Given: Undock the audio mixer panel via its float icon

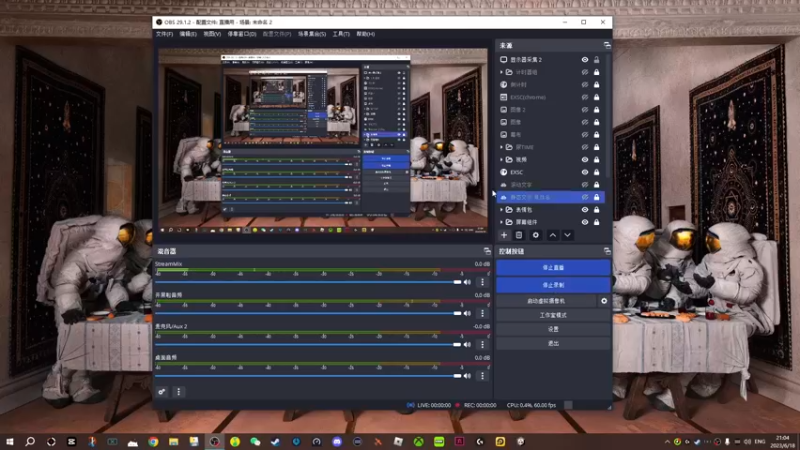Looking at the screenshot, I should pyautogui.click(x=487, y=251).
